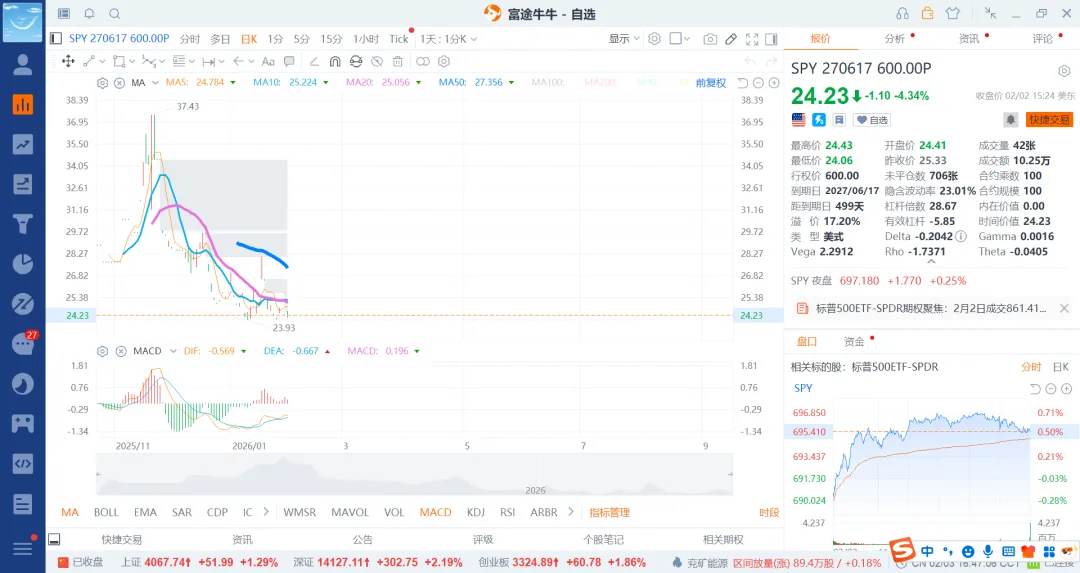Image resolution: width=1080 pixels, height=573 pixels.
Task: Open customer service headphones icon
Action: [902, 13]
